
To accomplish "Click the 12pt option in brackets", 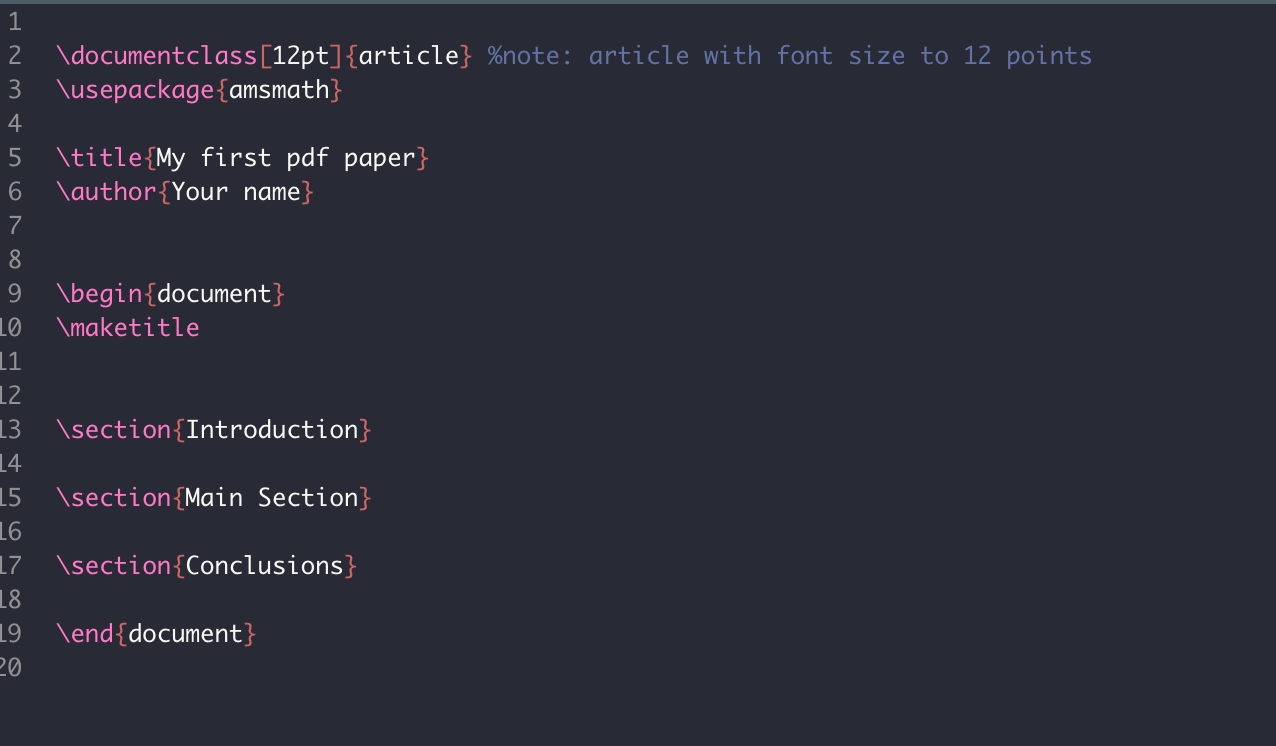I will click(301, 56).
